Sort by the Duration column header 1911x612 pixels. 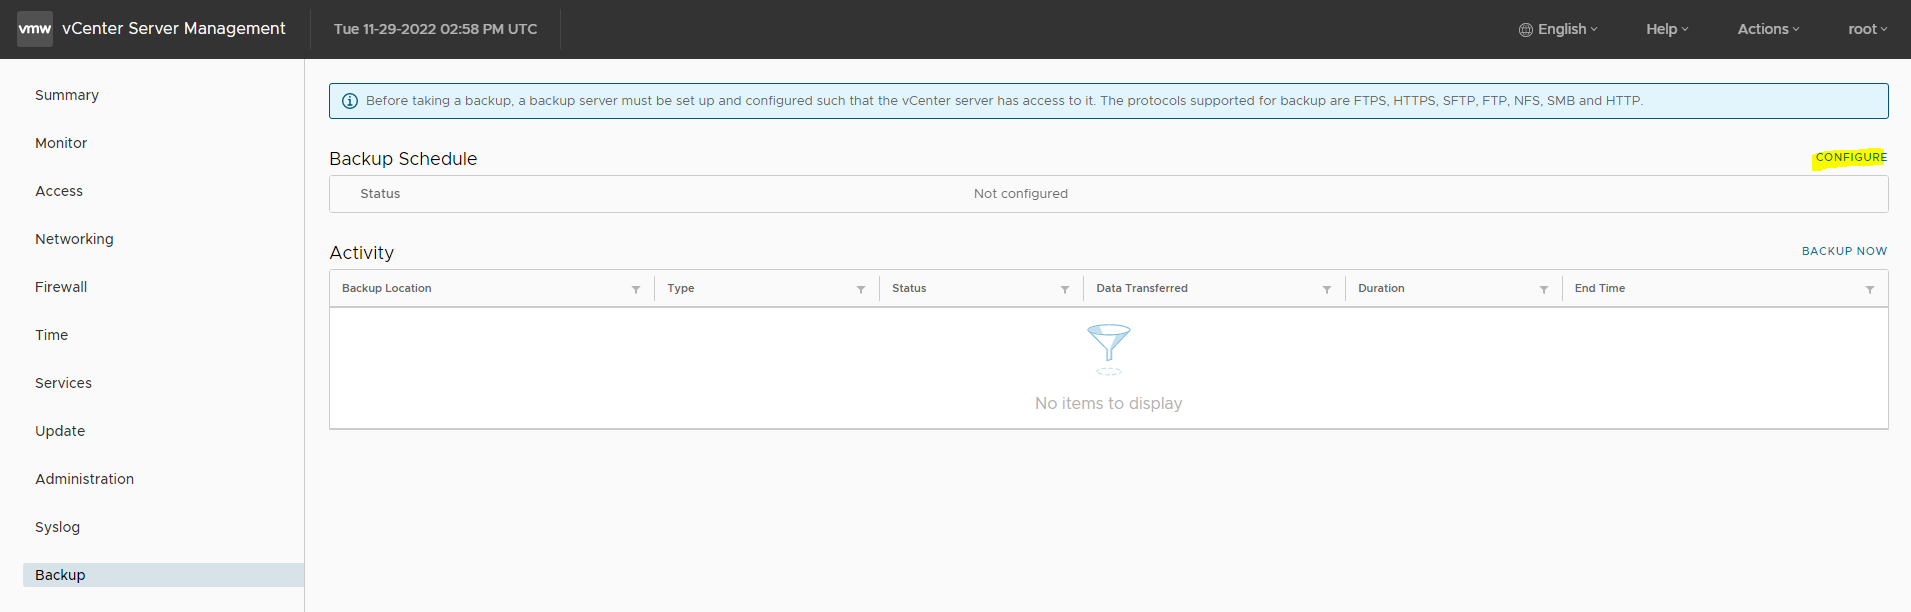1381,288
